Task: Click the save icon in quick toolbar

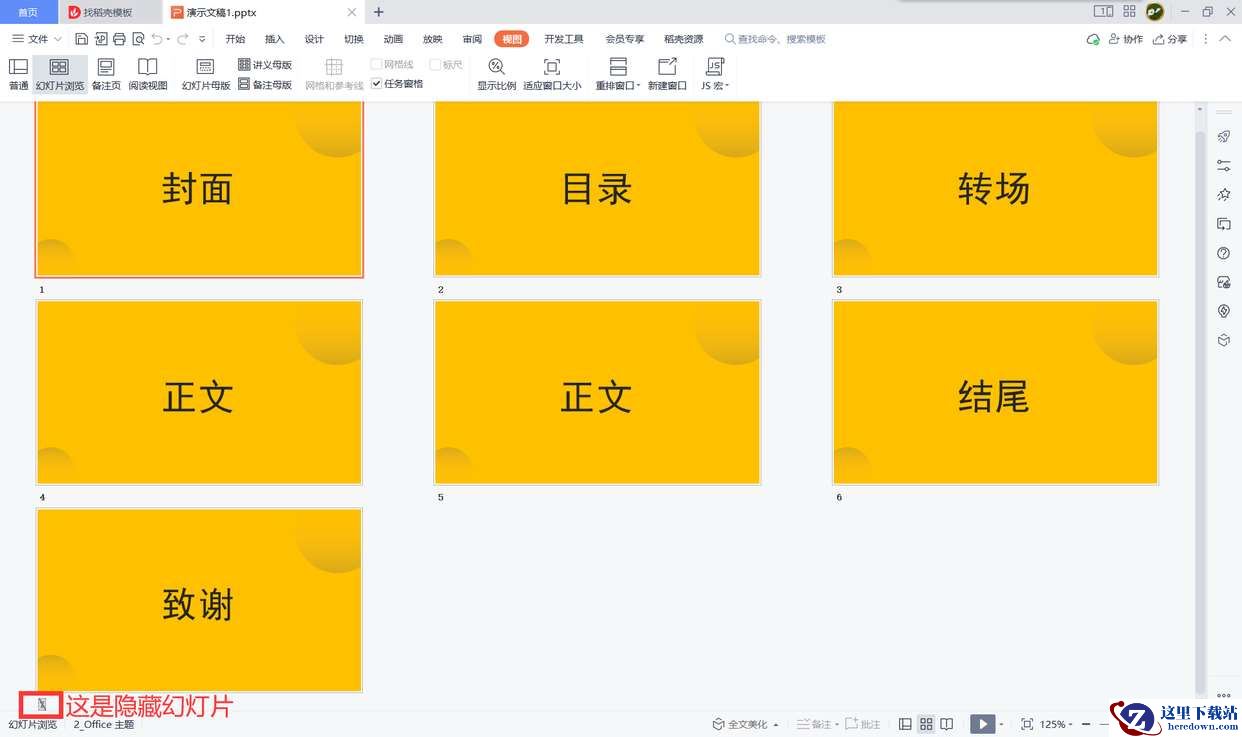Action: point(82,39)
